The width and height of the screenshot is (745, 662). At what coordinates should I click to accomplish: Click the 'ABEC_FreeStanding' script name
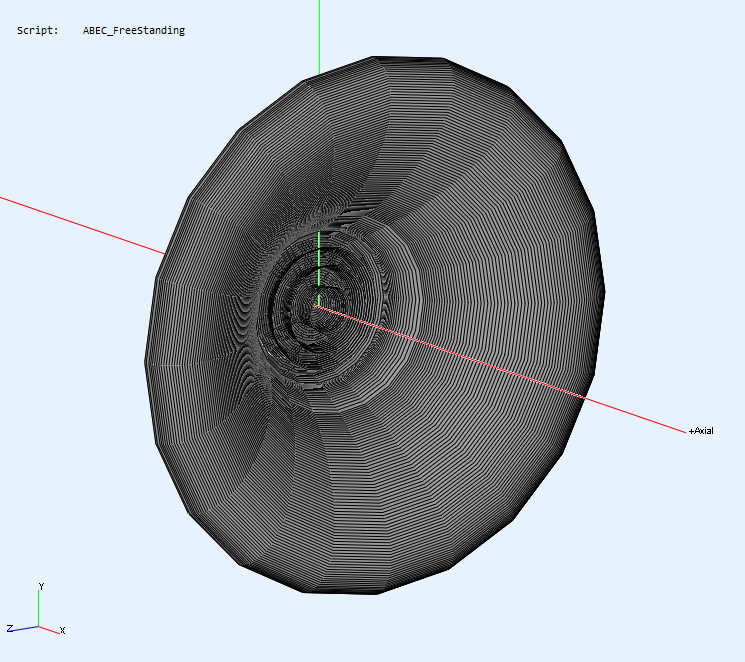coord(134,30)
